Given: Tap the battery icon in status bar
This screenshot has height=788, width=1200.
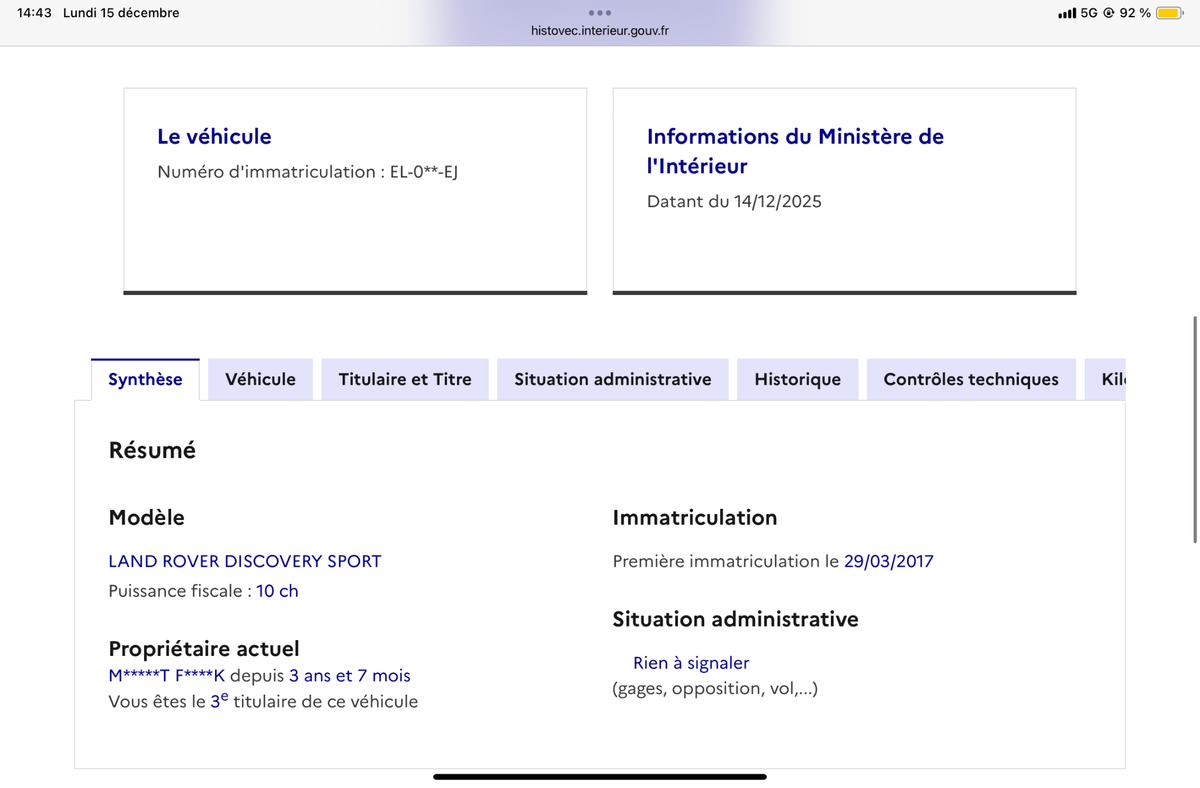Looking at the screenshot, I should (x=1170, y=13).
